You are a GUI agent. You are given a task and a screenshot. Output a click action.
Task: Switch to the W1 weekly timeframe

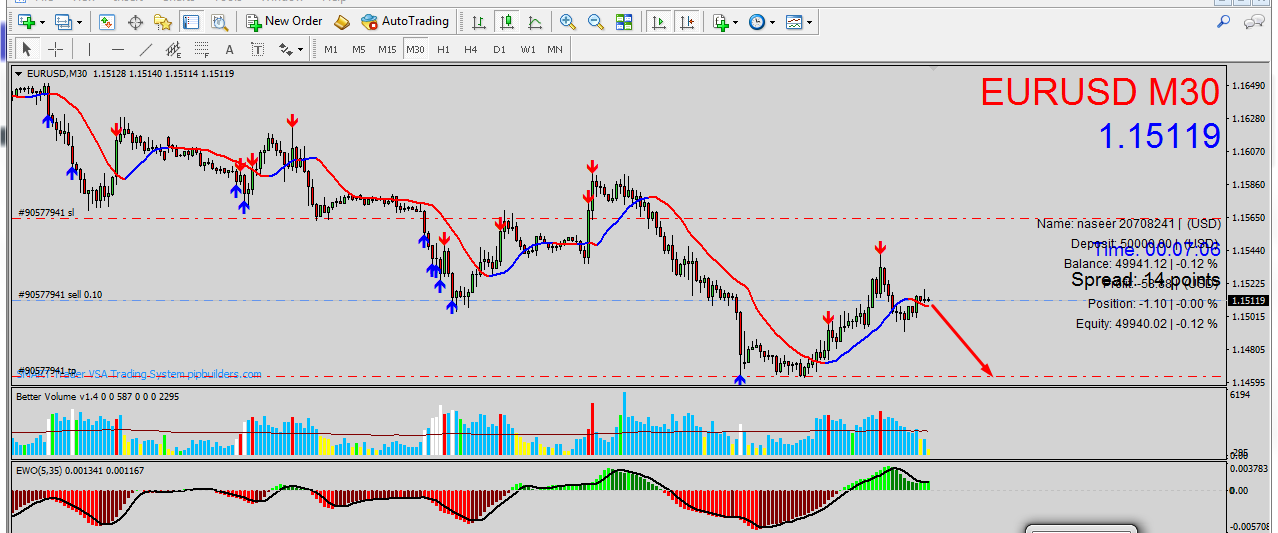click(x=527, y=49)
